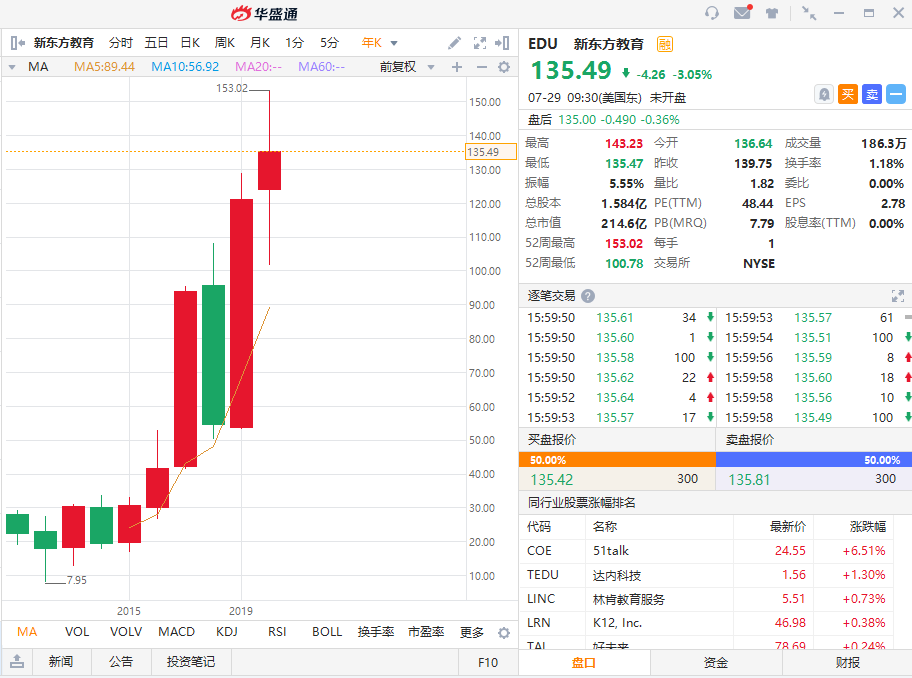Open the 公告 tab
Image resolution: width=912 pixels, height=678 pixels.
[x=120, y=662]
